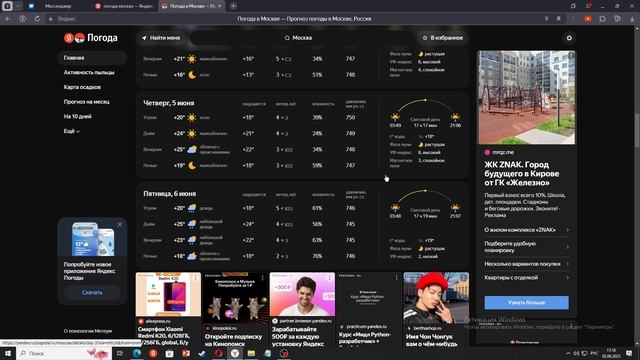The width and height of the screenshot is (640, 360).
Task: Expand the Ещё sidebar dropdown
Action: pyautogui.click(x=72, y=131)
